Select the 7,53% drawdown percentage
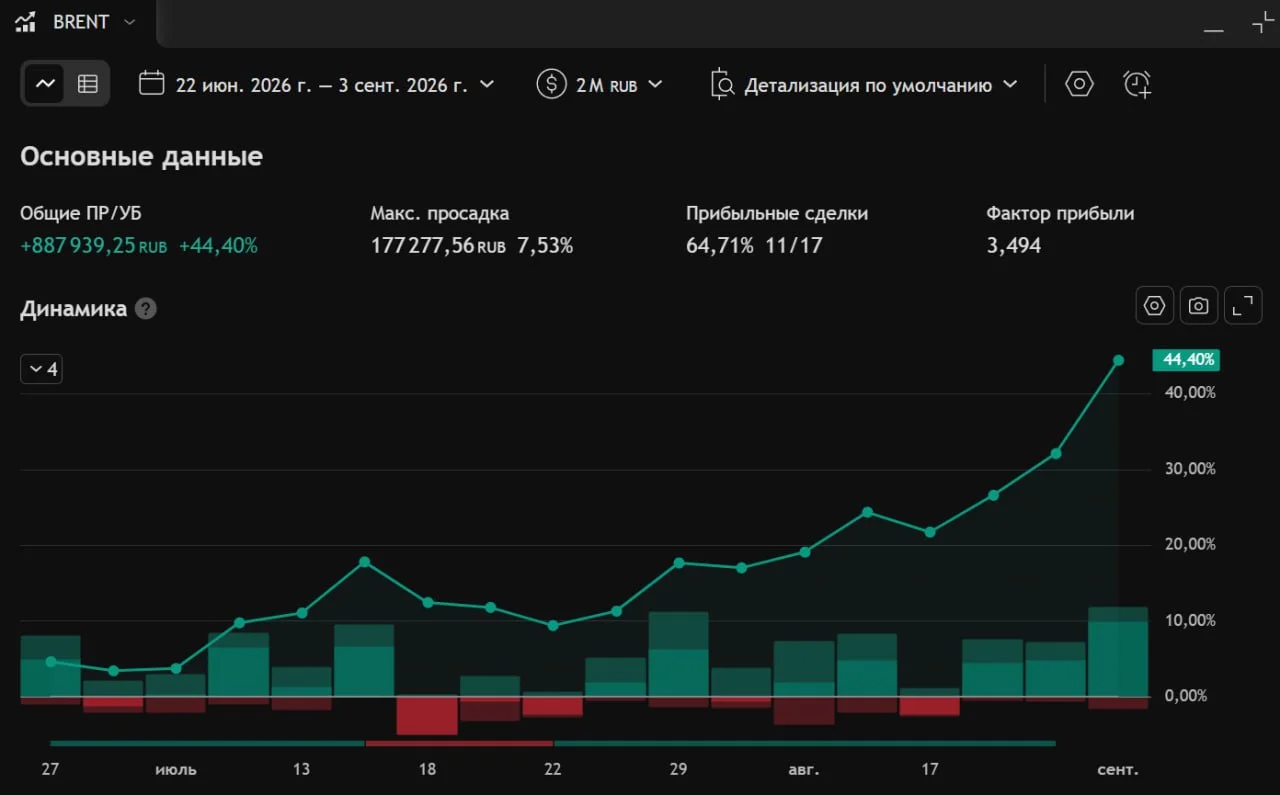 point(545,245)
